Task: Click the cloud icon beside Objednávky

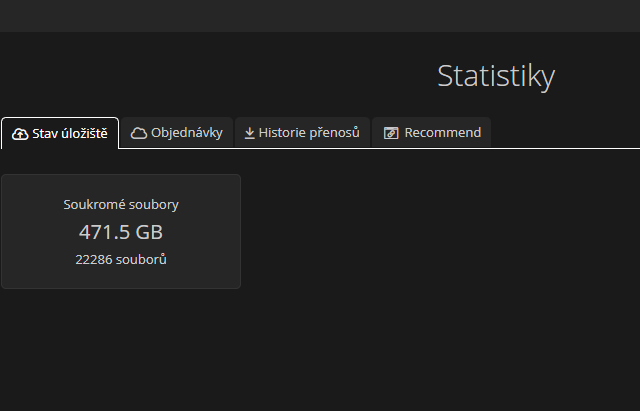Action: (139, 133)
